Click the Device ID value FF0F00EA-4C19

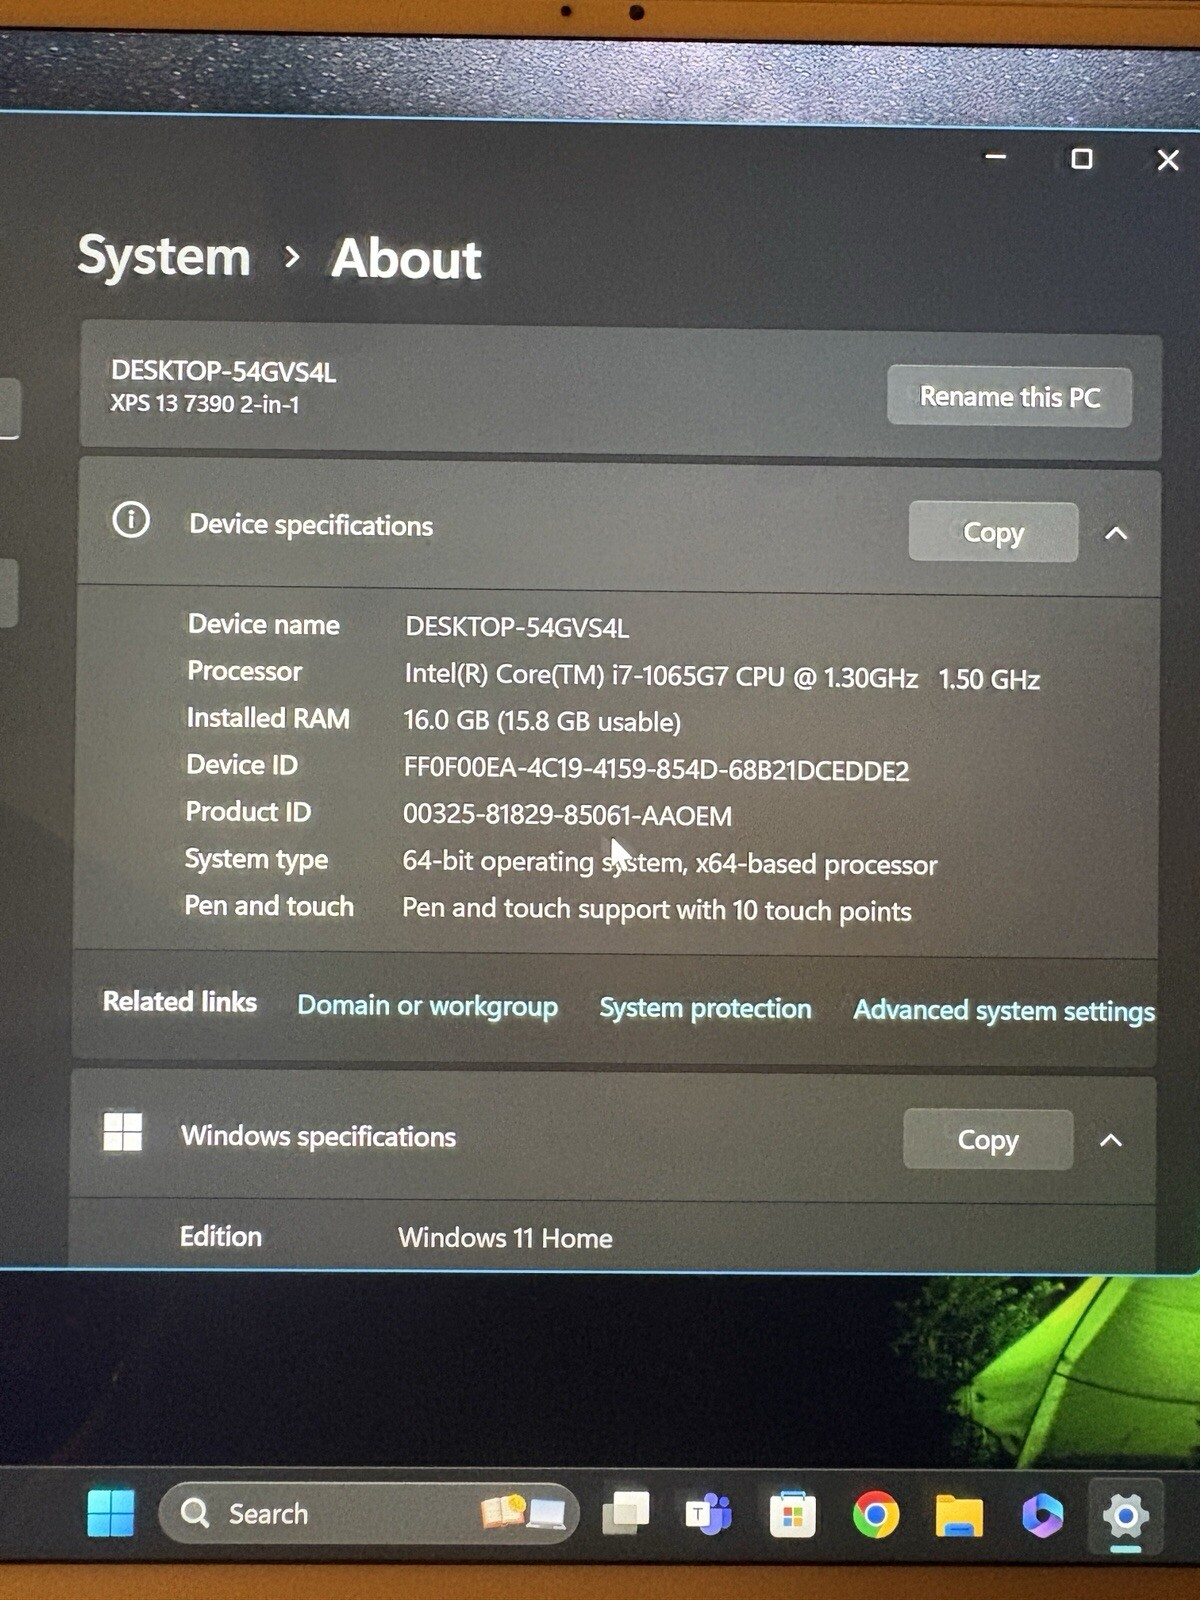point(656,769)
